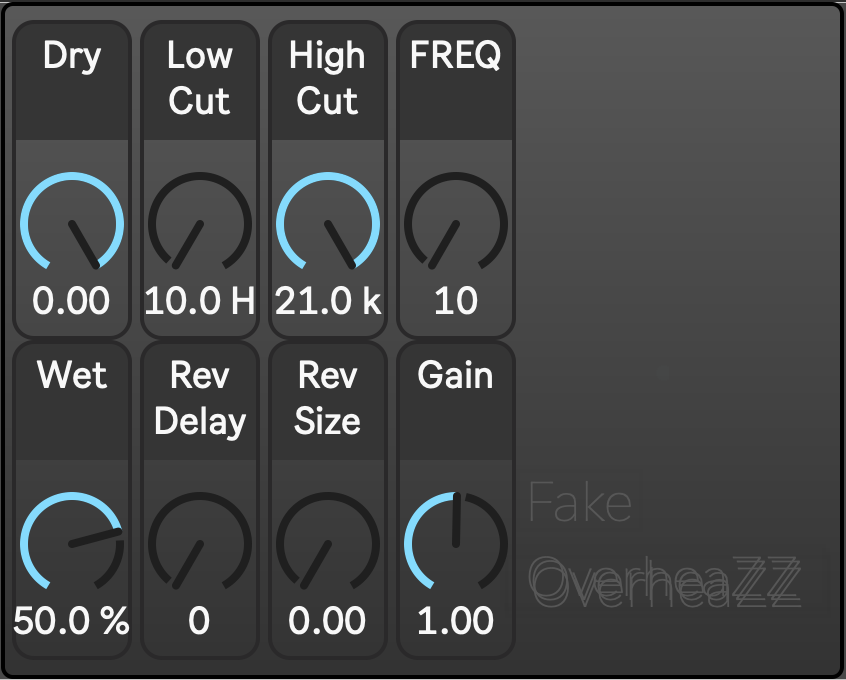Select the Rev Size value 0.00

click(327, 621)
